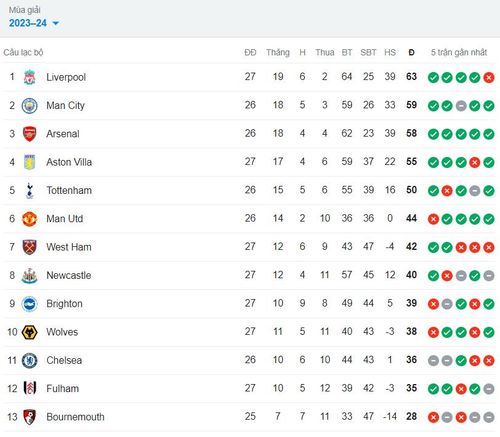Click the Wolves club crest

[29, 332]
